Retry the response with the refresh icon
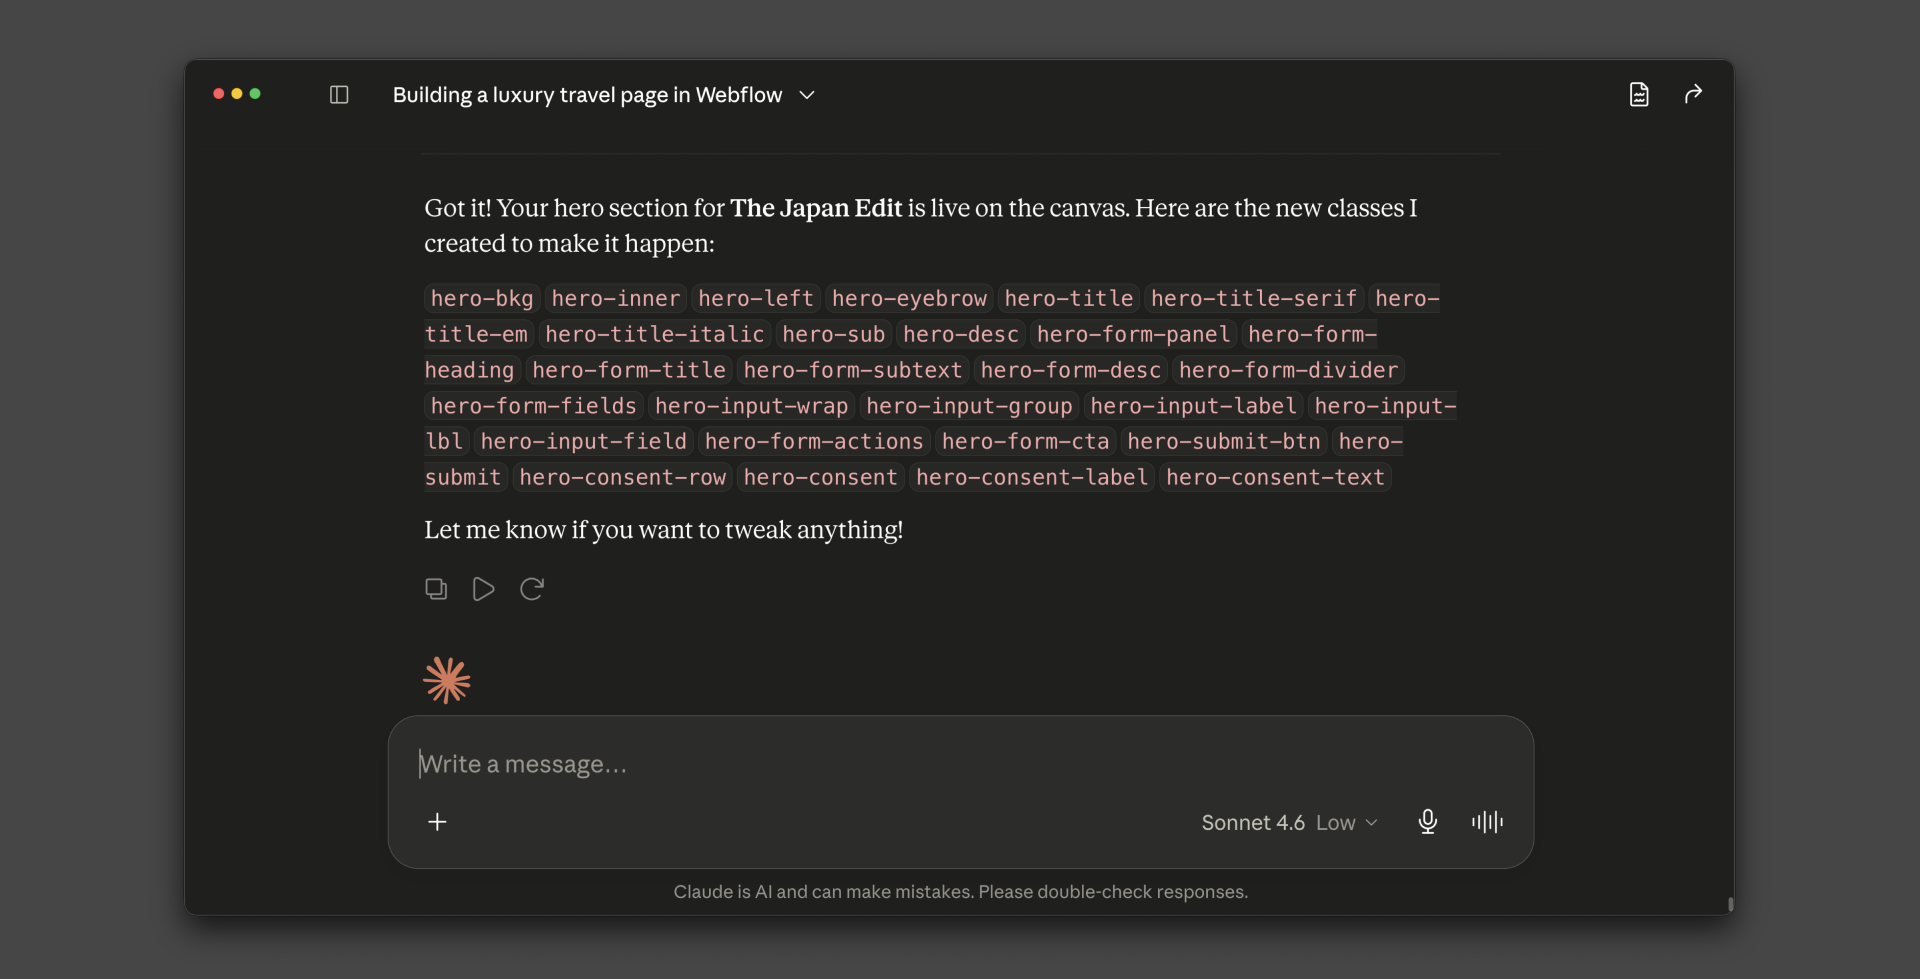Screen dimensions: 1920x979 point(532,589)
